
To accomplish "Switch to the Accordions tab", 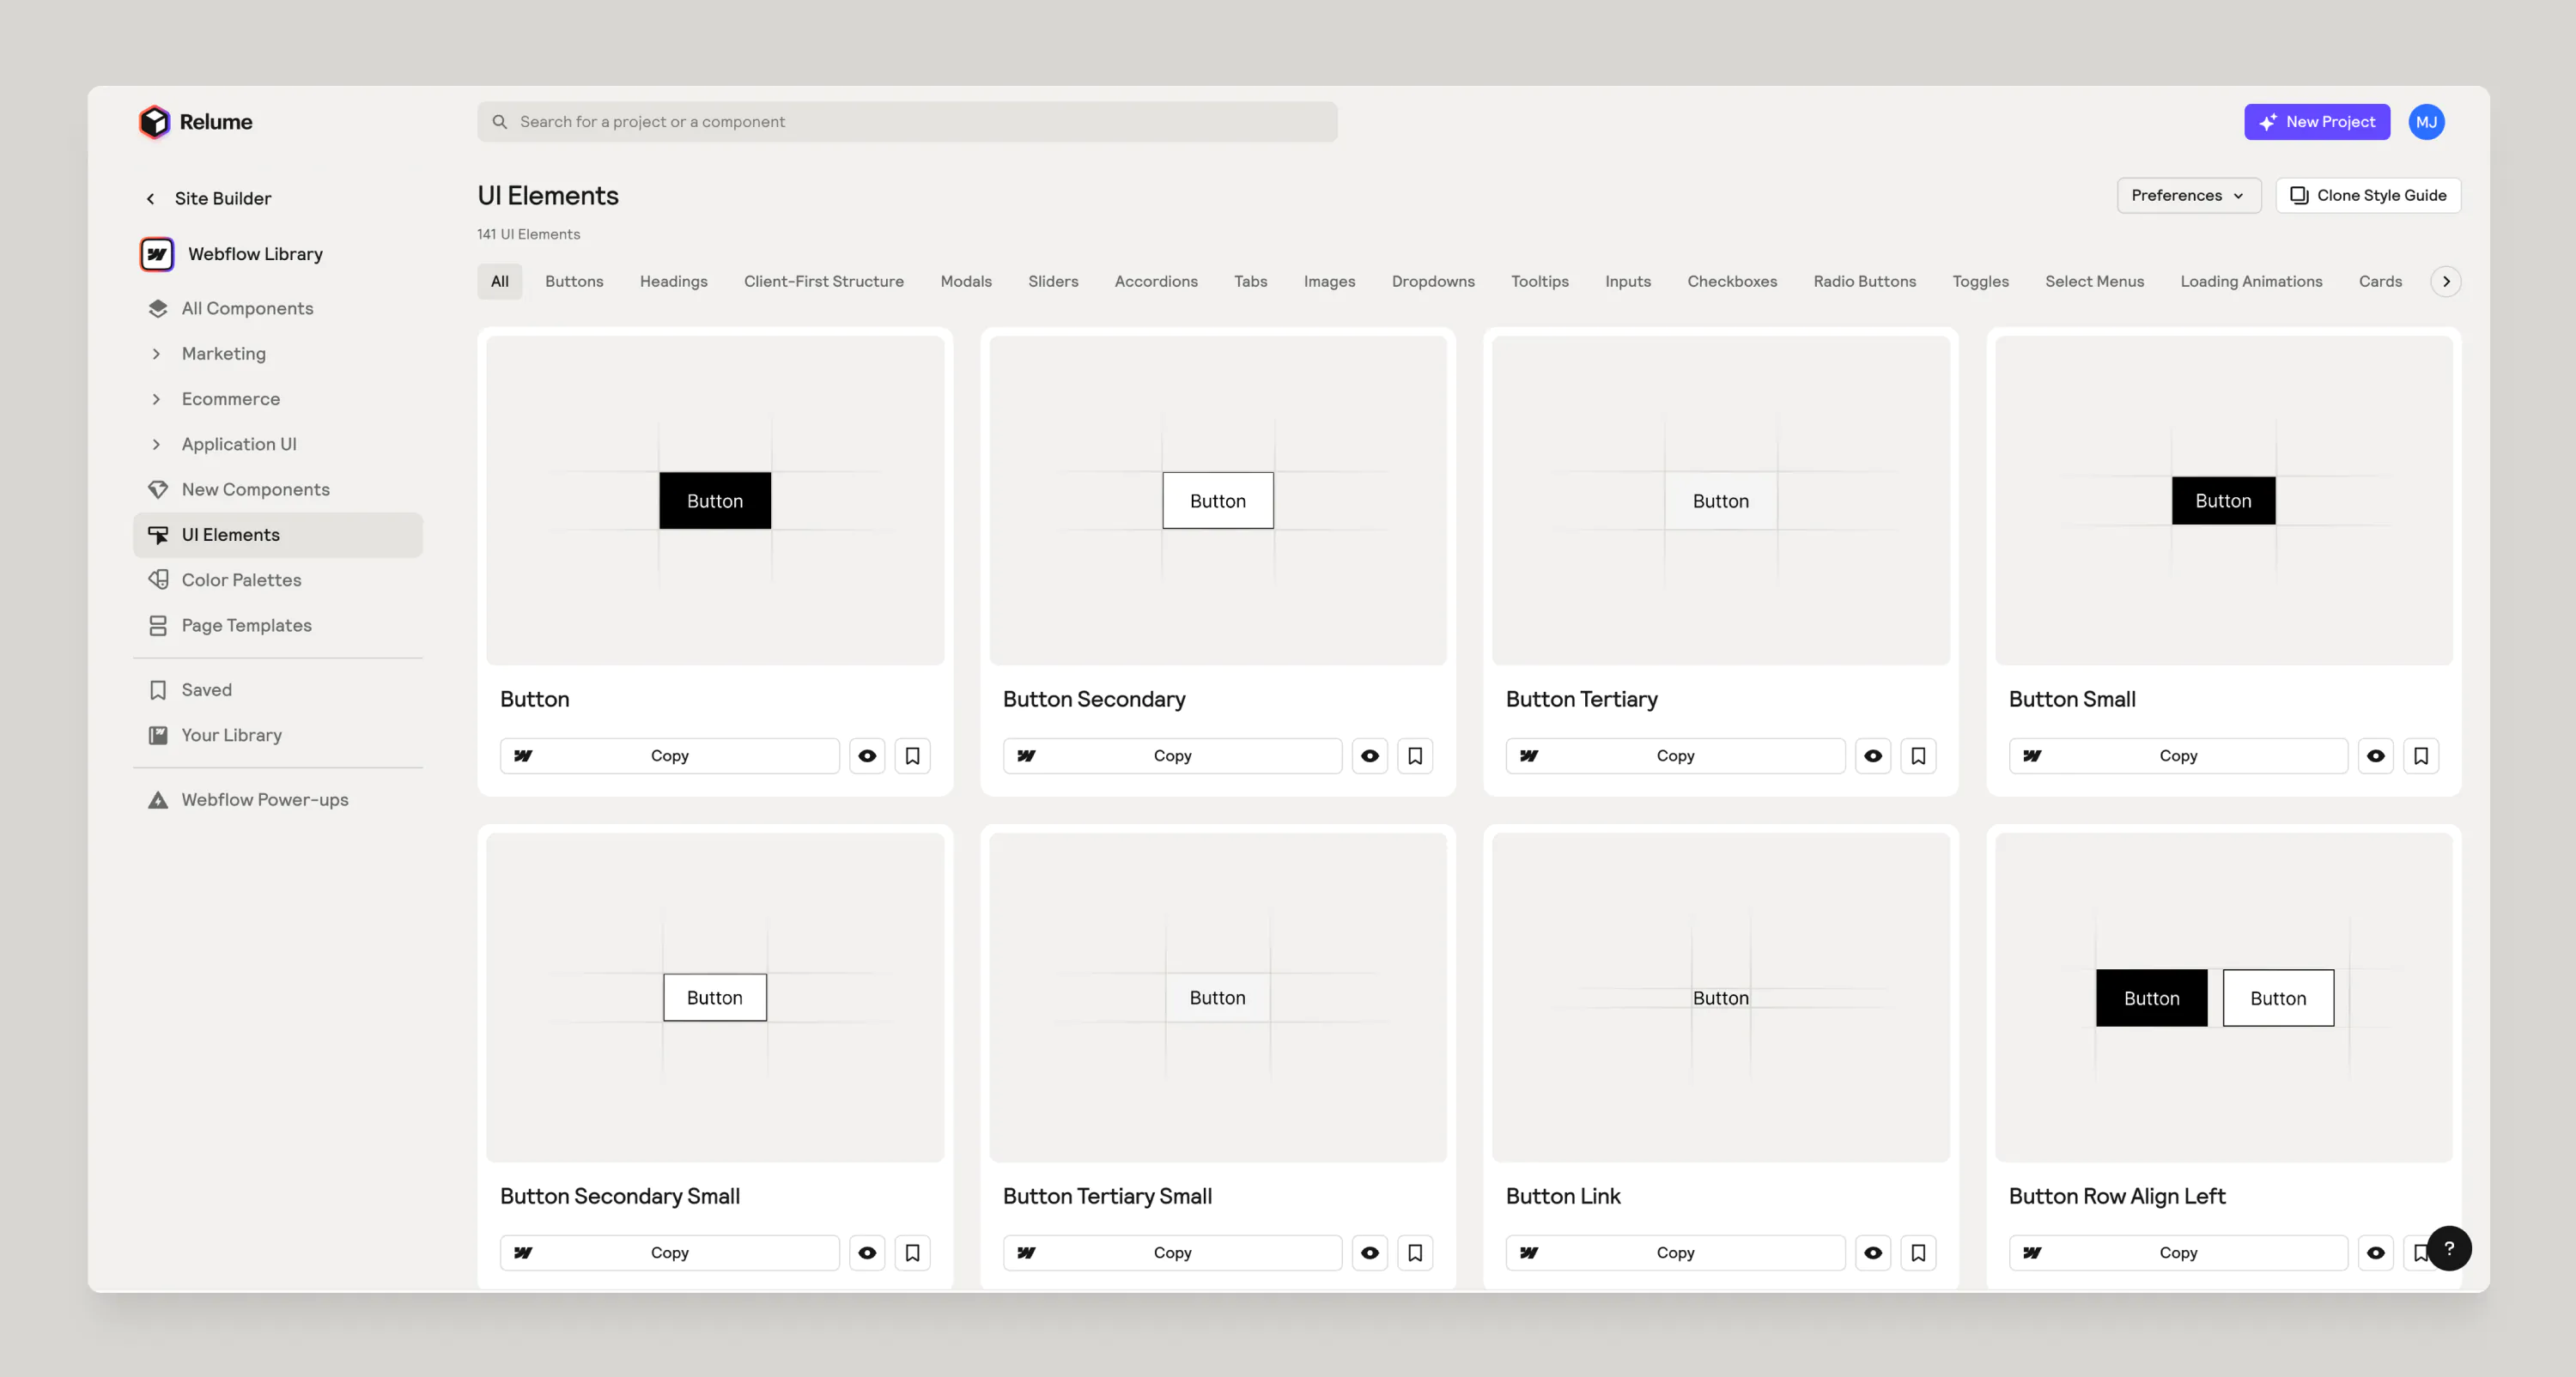I will tap(1156, 282).
